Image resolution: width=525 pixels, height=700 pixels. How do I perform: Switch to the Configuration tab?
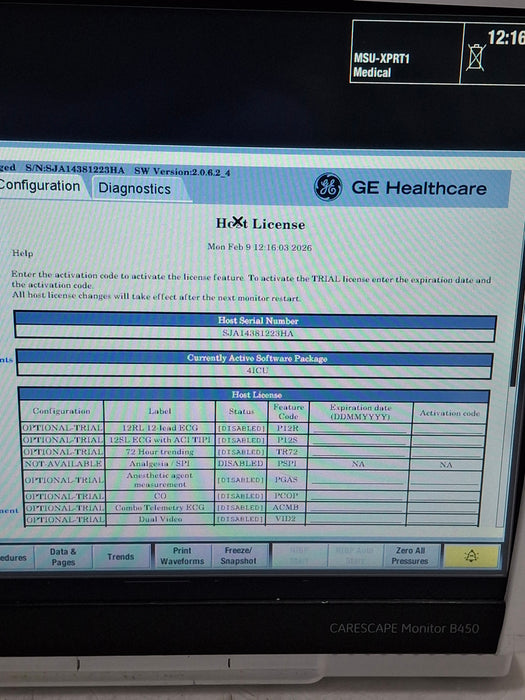click(40, 186)
